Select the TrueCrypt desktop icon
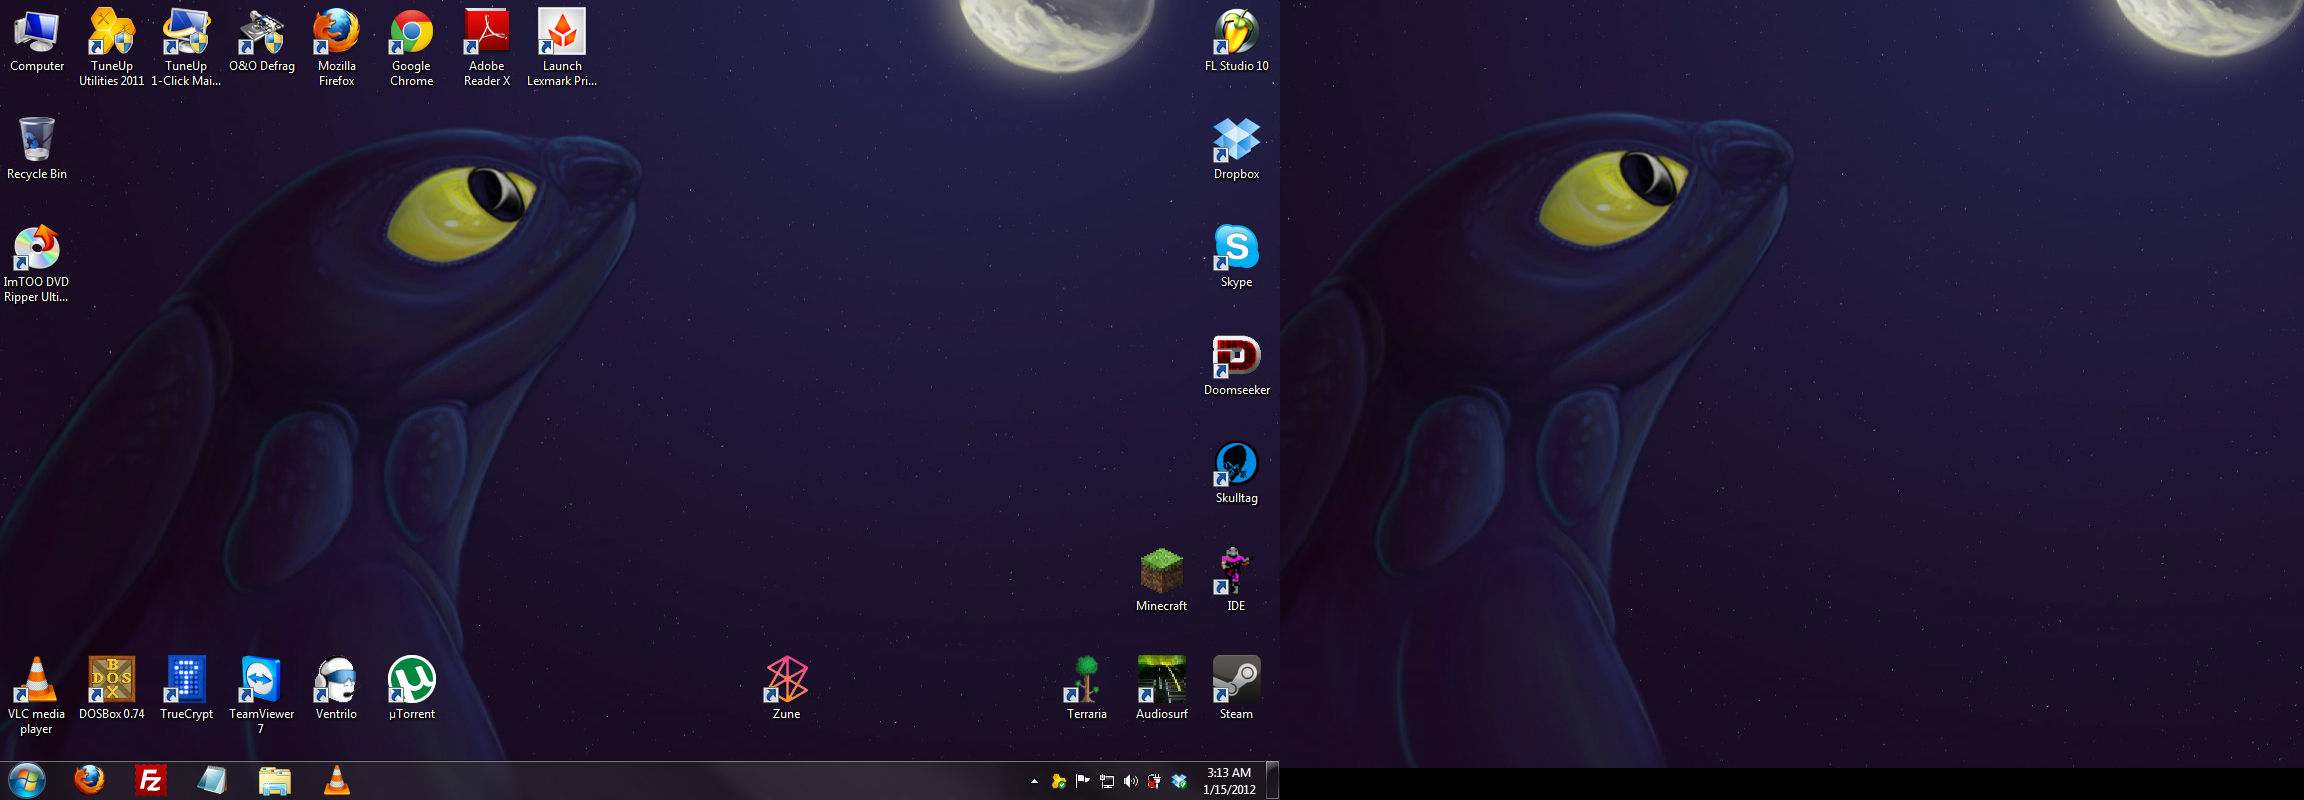 tap(186, 680)
